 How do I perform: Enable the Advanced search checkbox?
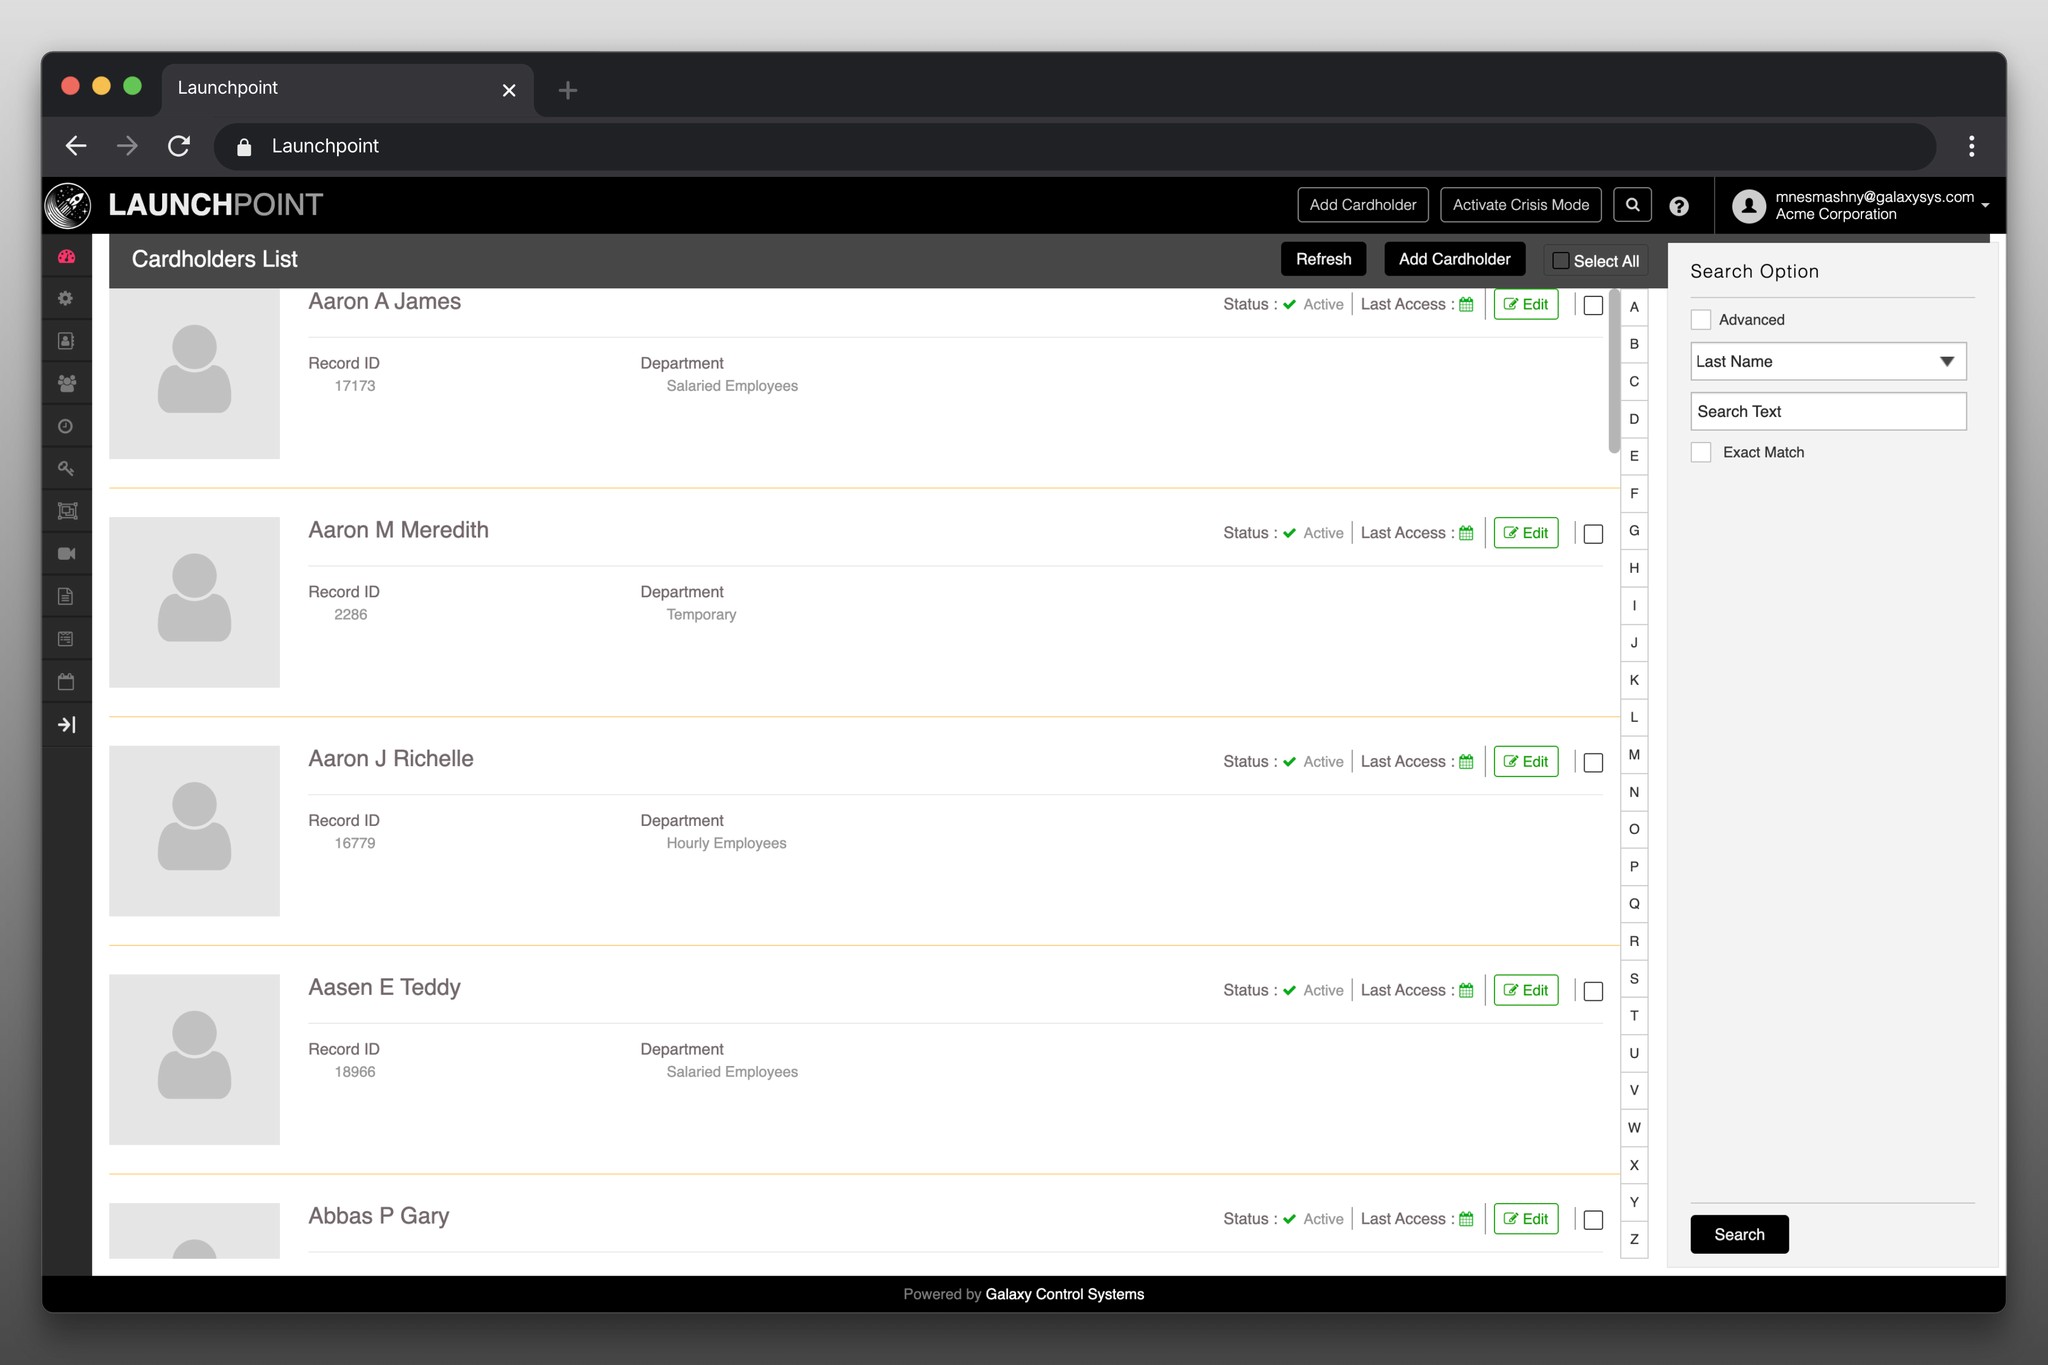click(1701, 320)
